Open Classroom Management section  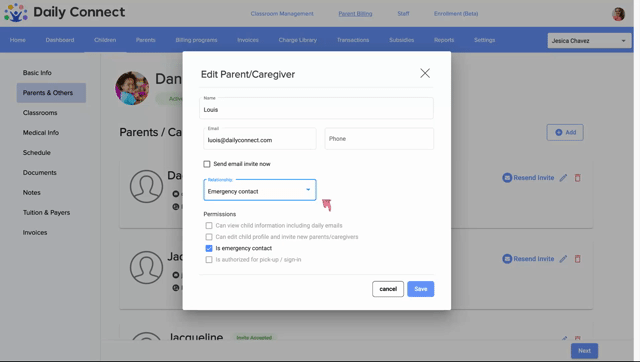[282, 13]
